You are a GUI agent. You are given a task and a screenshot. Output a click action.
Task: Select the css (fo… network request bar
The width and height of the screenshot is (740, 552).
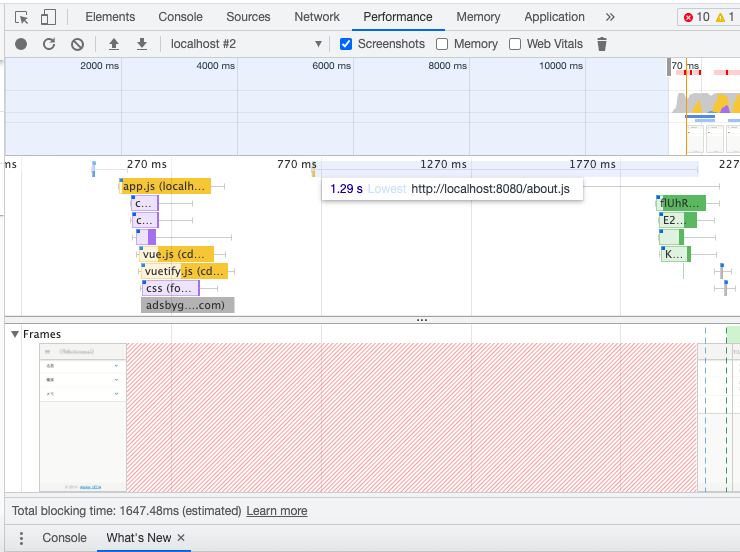171,288
